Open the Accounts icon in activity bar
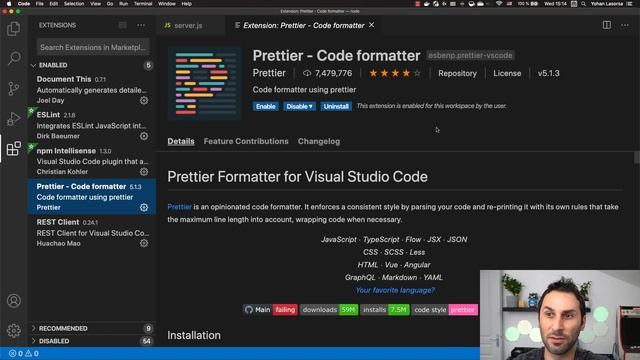The width and height of the screenshot is (640, 360). (x=13, y=301)
